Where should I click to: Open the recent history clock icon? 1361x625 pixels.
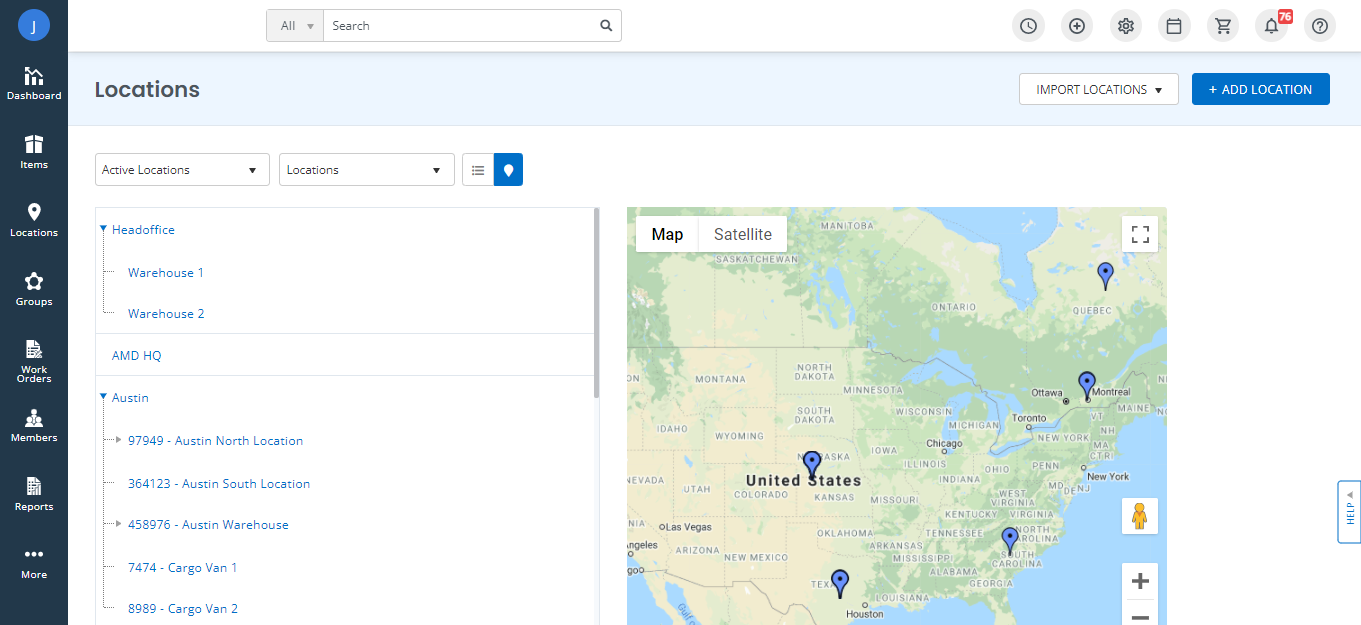pyautogui.click(x=1028, y=26)
